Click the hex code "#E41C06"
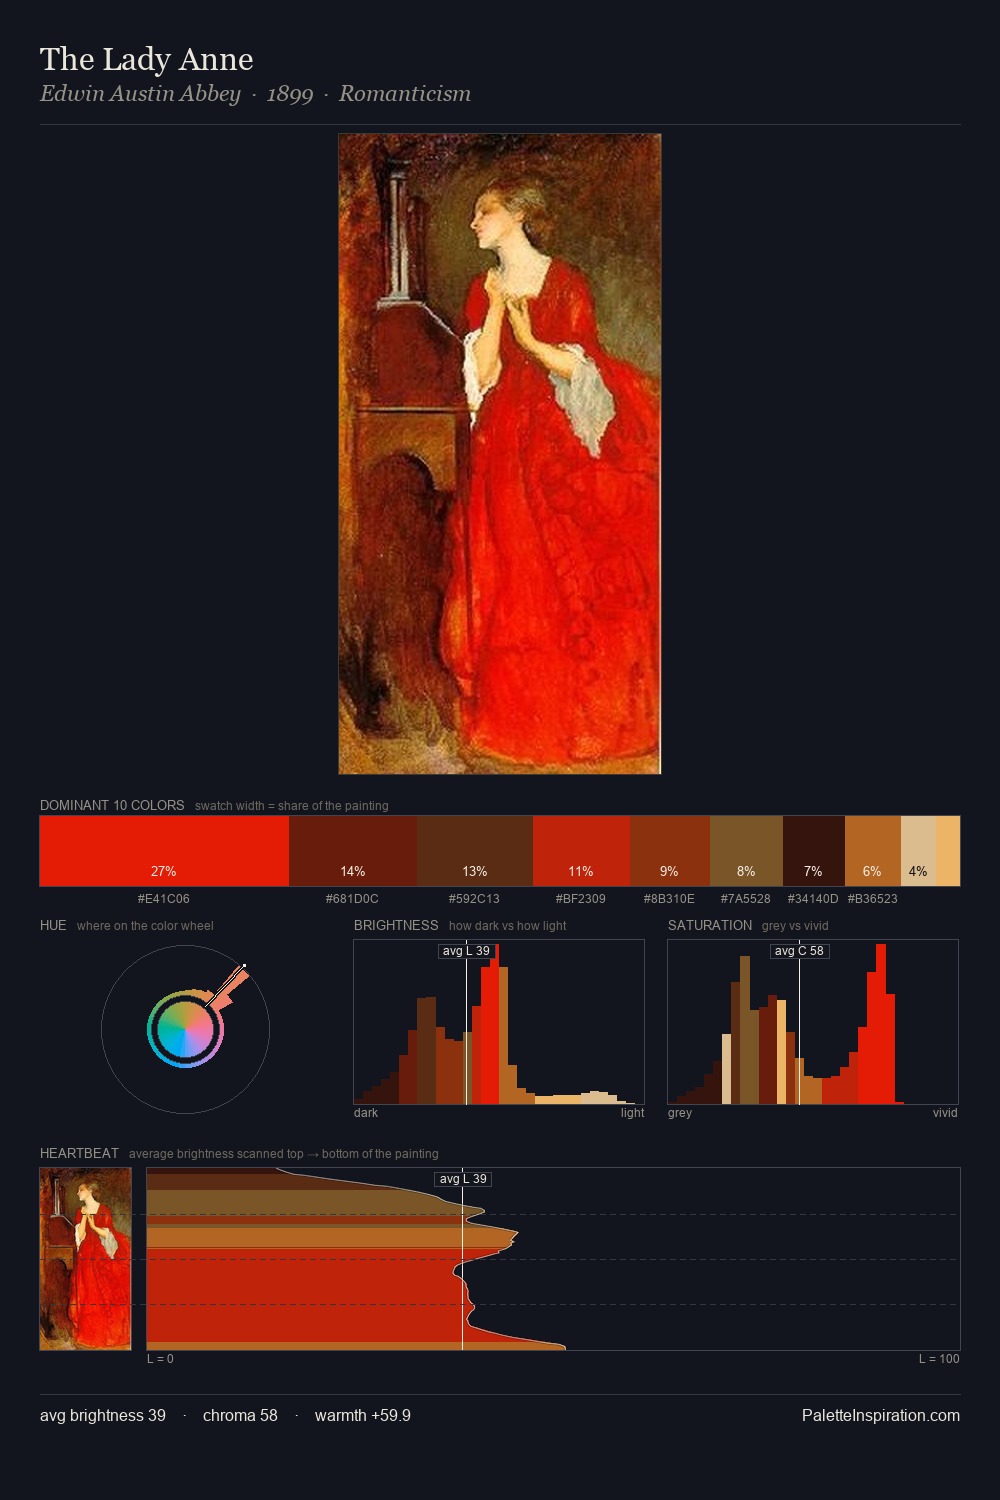Viewport: 1000px width, 1500px height. point(164,899)
